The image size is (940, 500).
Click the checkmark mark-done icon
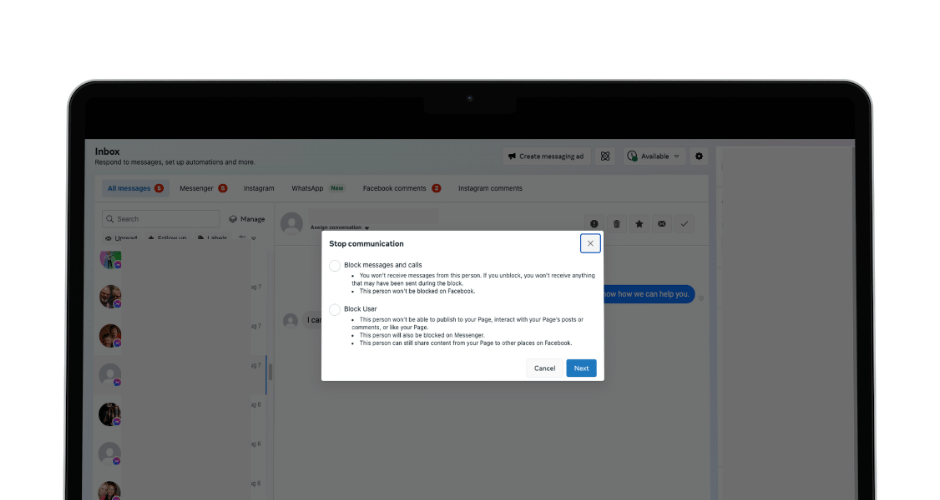pyautogui.click(x=684, y=224)
